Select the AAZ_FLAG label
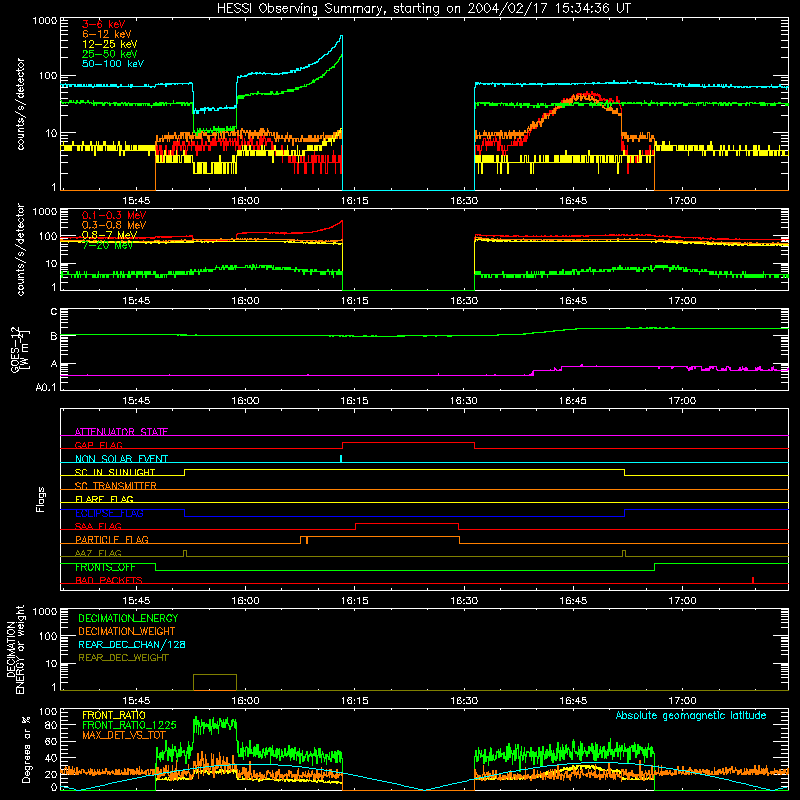The image size is (800, 800). (98, 553)
